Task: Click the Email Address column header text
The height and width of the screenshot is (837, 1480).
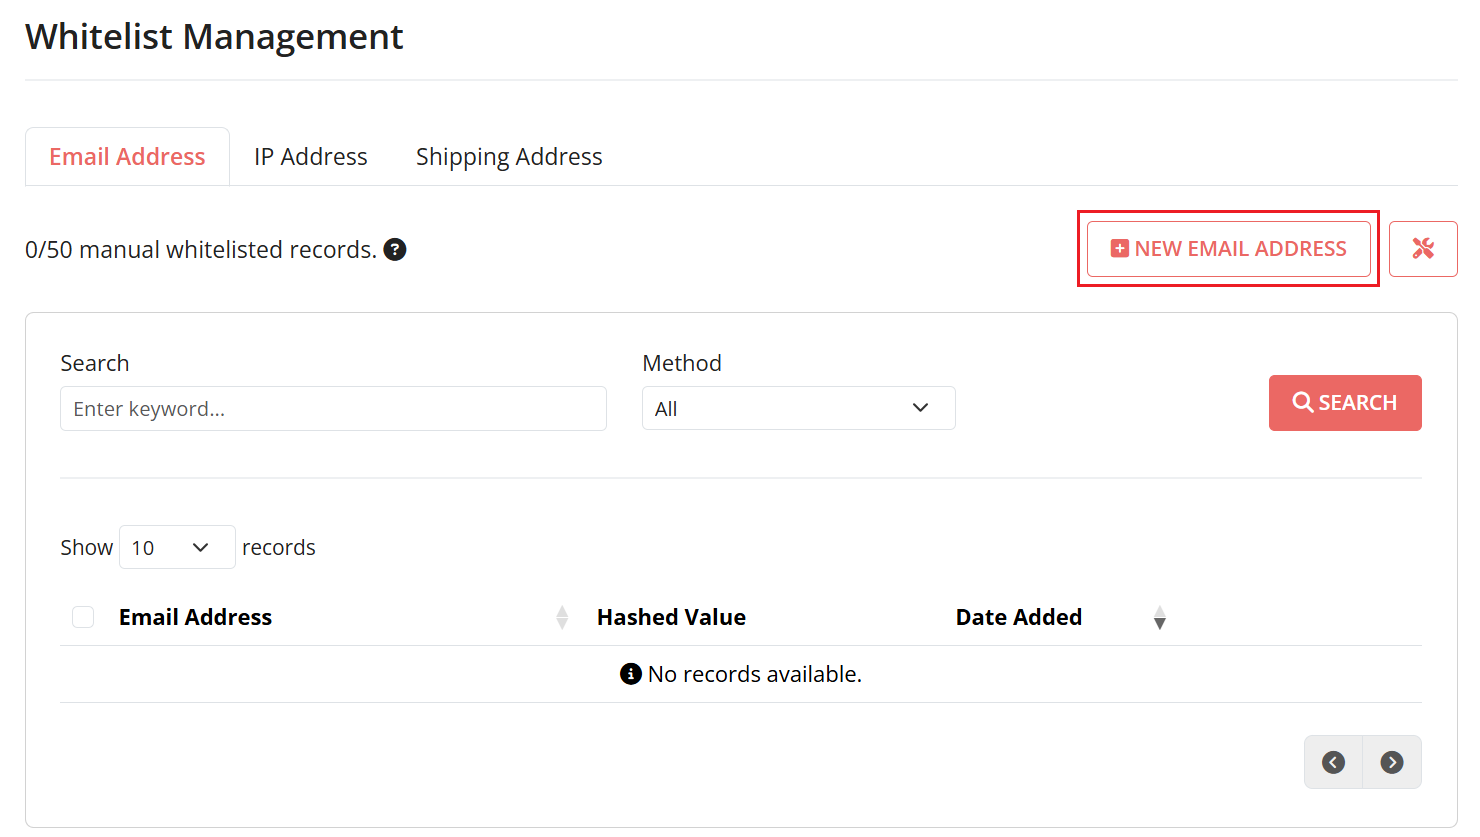Action: tap(195, 618)
